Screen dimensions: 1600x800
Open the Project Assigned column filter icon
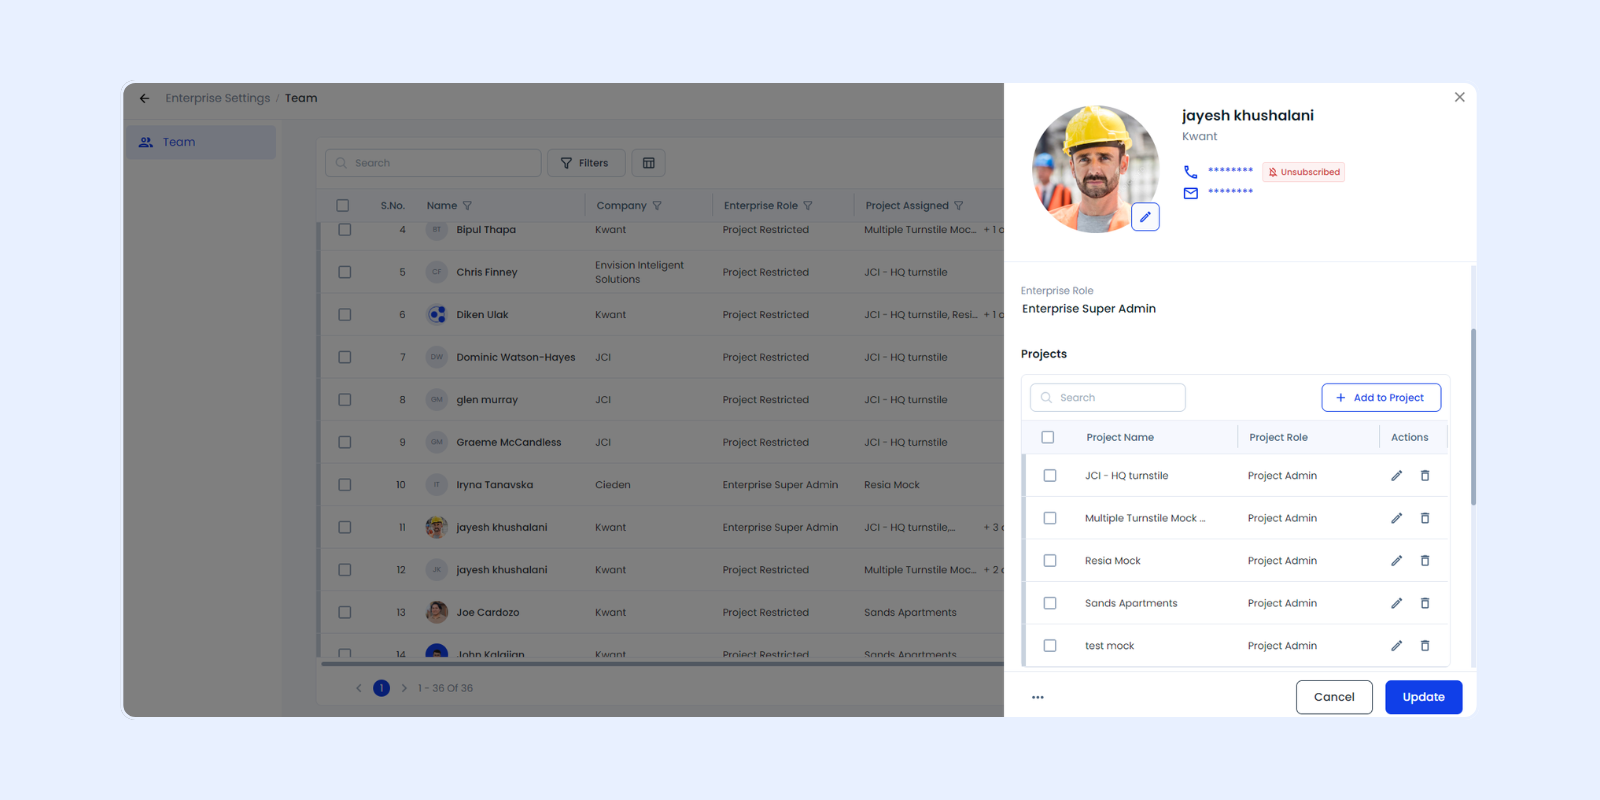point(959,206)
